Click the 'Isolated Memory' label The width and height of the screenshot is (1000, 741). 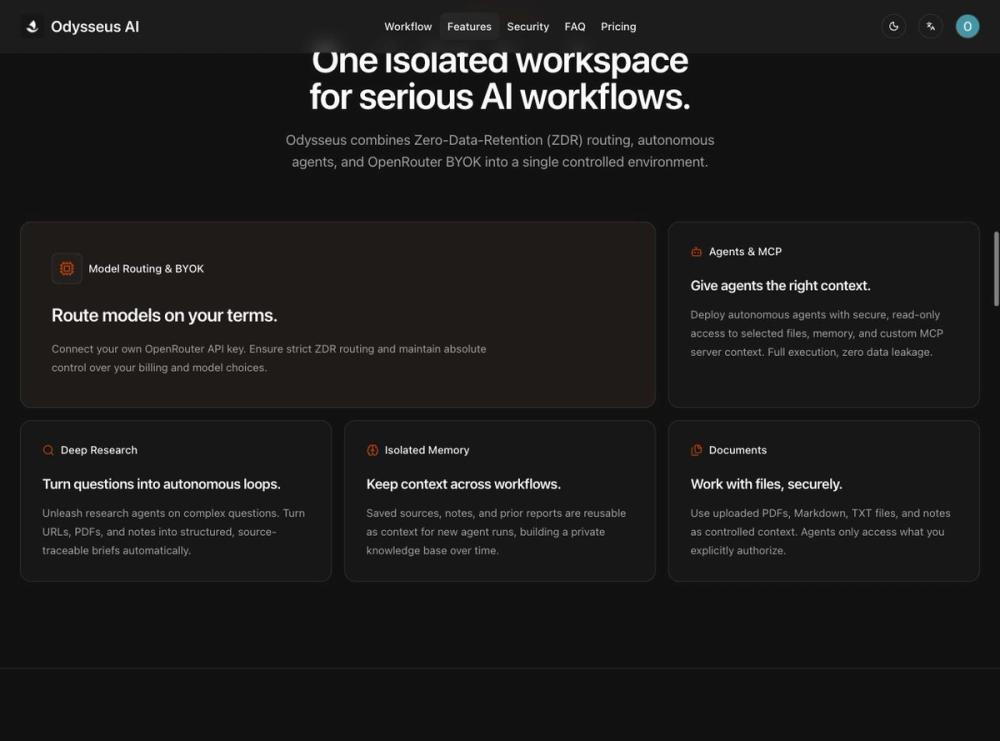point(427,450)
